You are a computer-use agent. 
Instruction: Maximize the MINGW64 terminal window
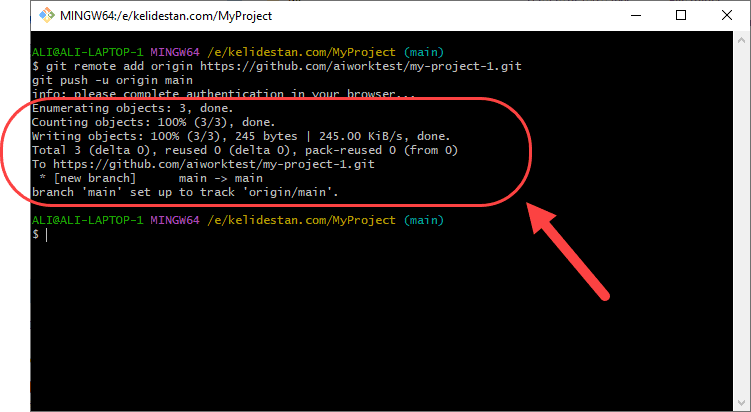coord(681,16)
